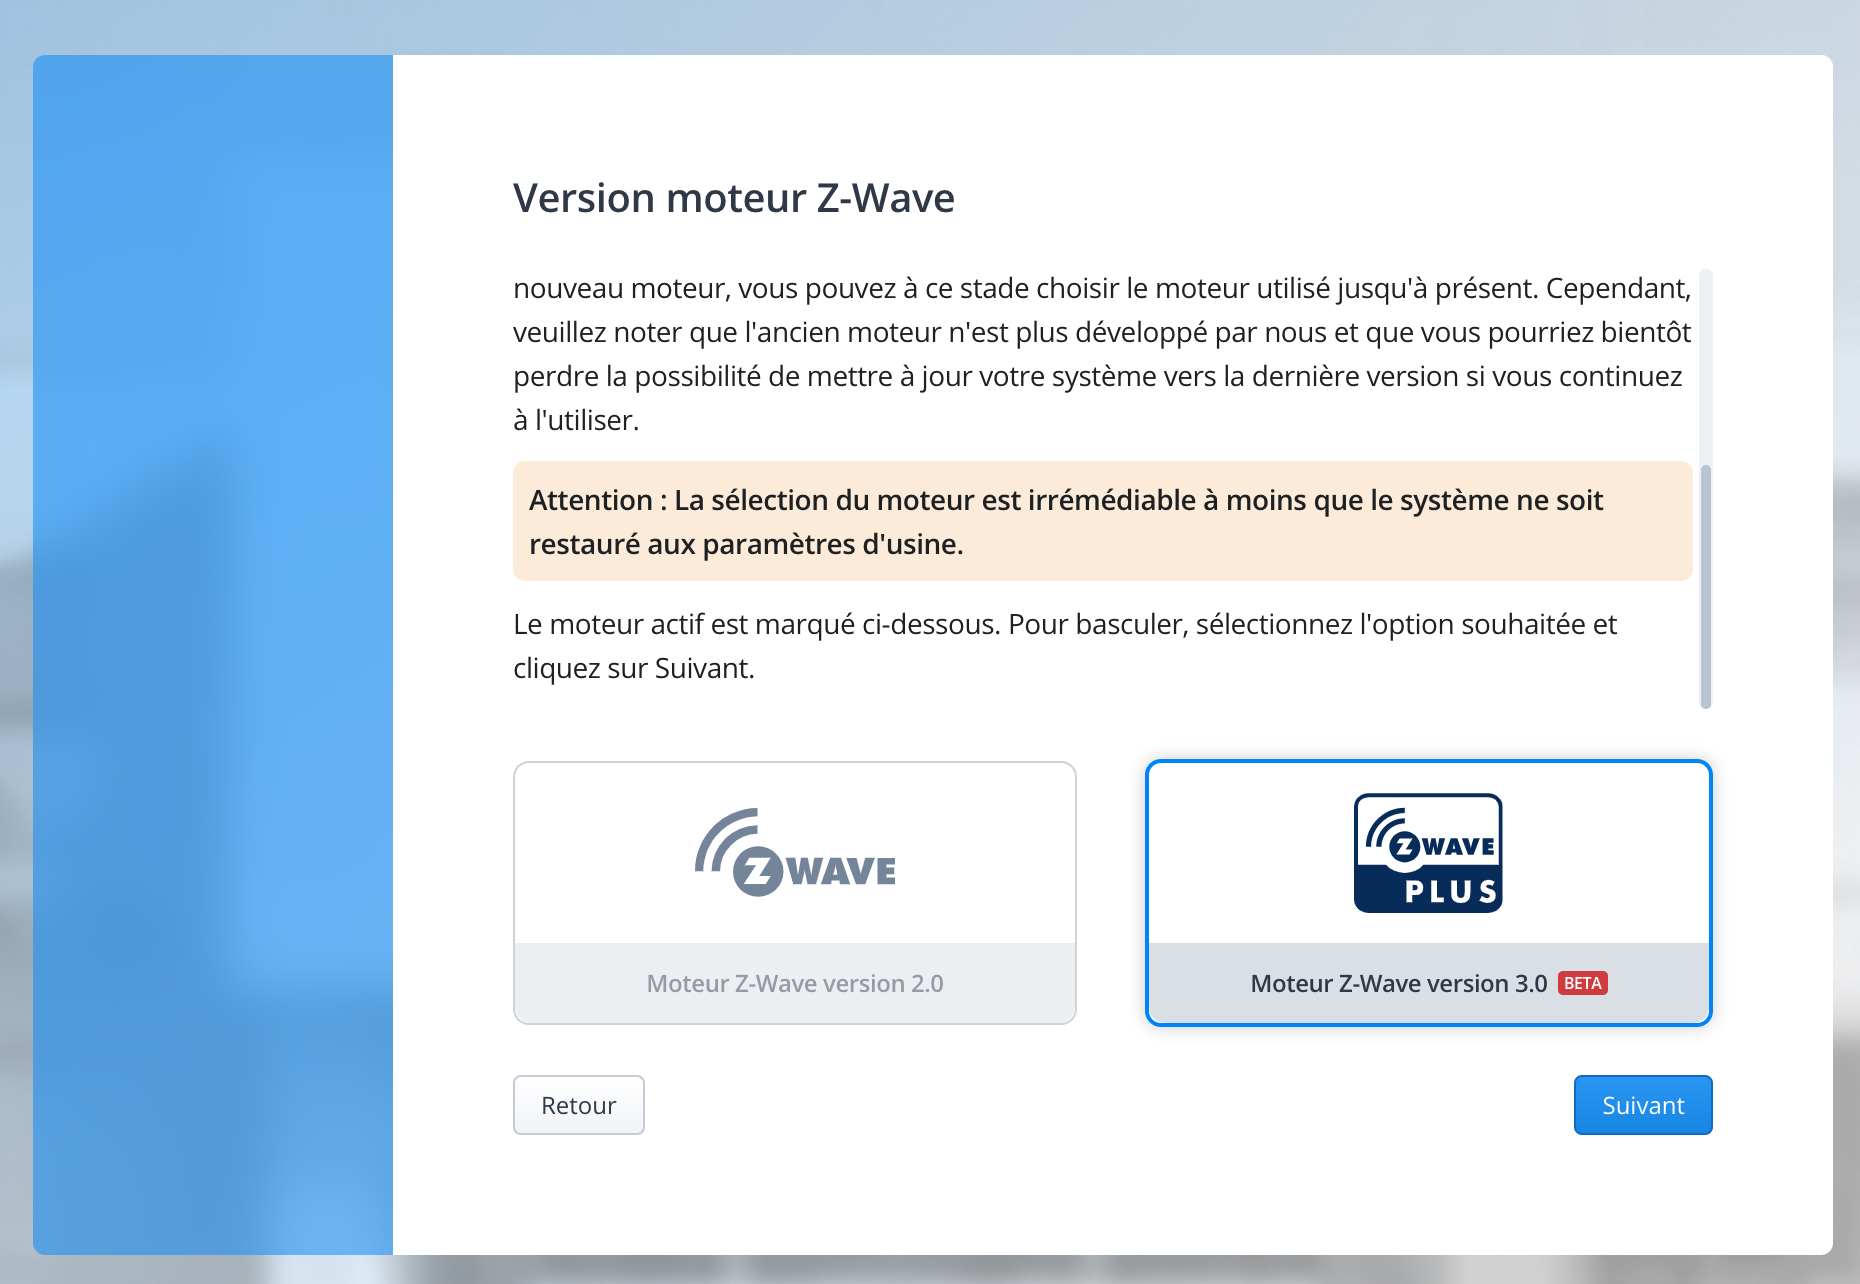Choose Moteur Z-Wave version 3.0 label

[1399, 984]
